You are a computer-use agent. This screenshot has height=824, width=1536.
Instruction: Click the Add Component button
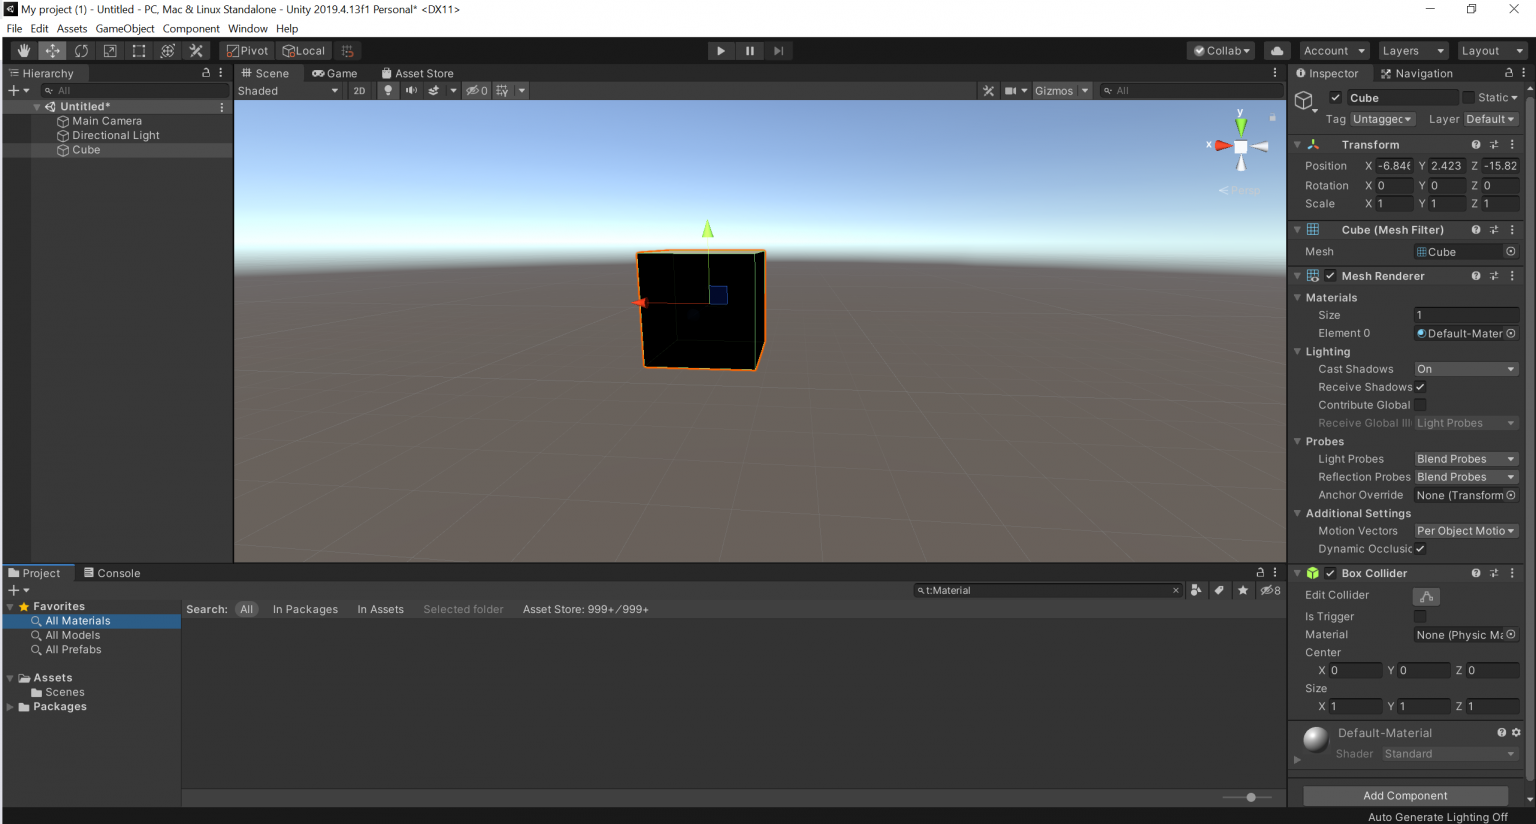[1405, 795]
